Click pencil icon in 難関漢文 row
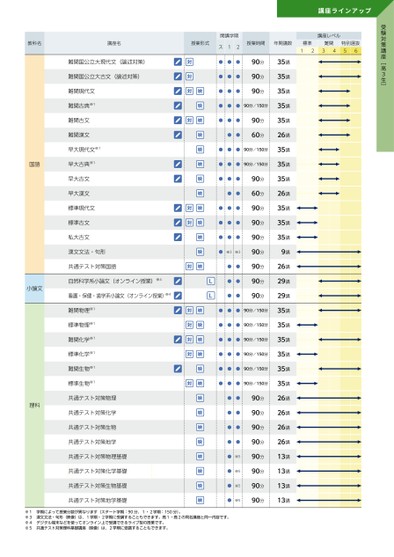394x557 pixels. pos(178,135)
